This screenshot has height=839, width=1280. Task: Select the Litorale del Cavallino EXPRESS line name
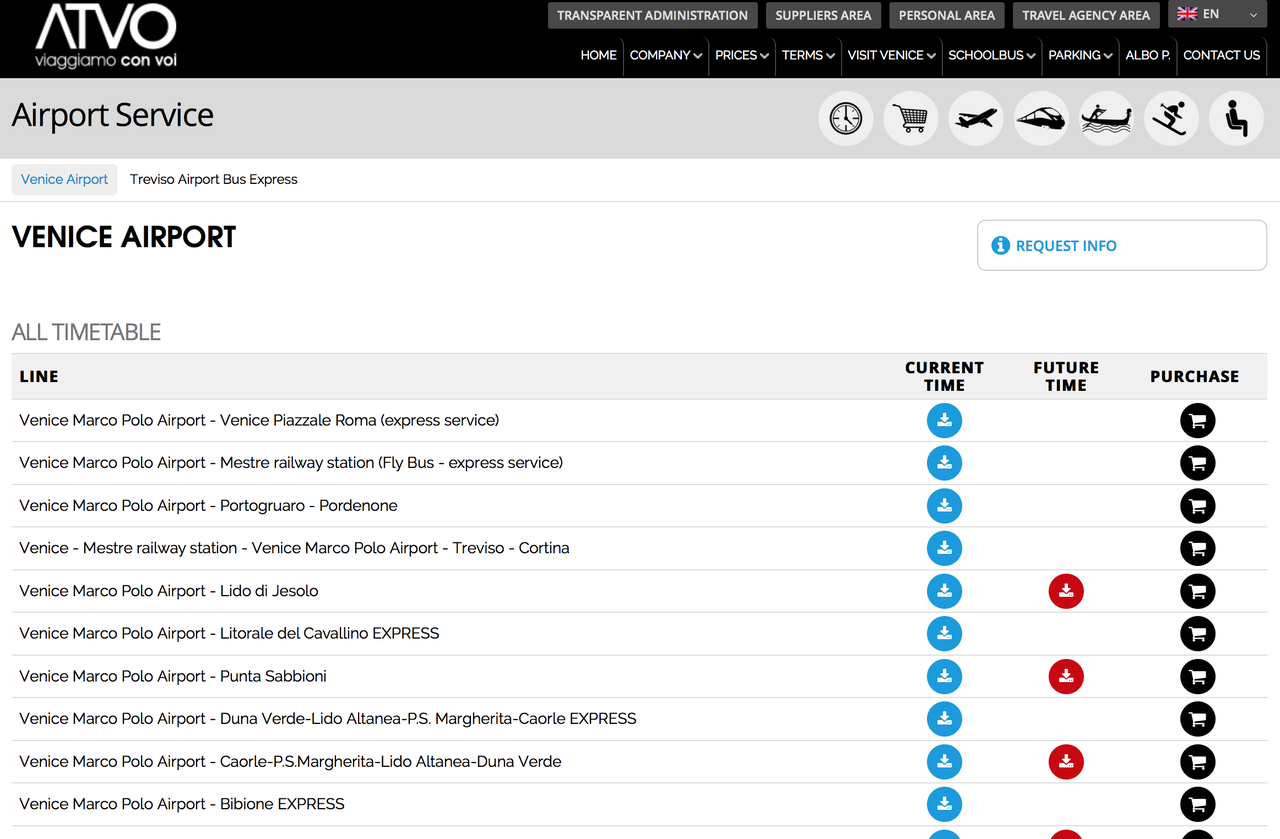pos(229,633)
